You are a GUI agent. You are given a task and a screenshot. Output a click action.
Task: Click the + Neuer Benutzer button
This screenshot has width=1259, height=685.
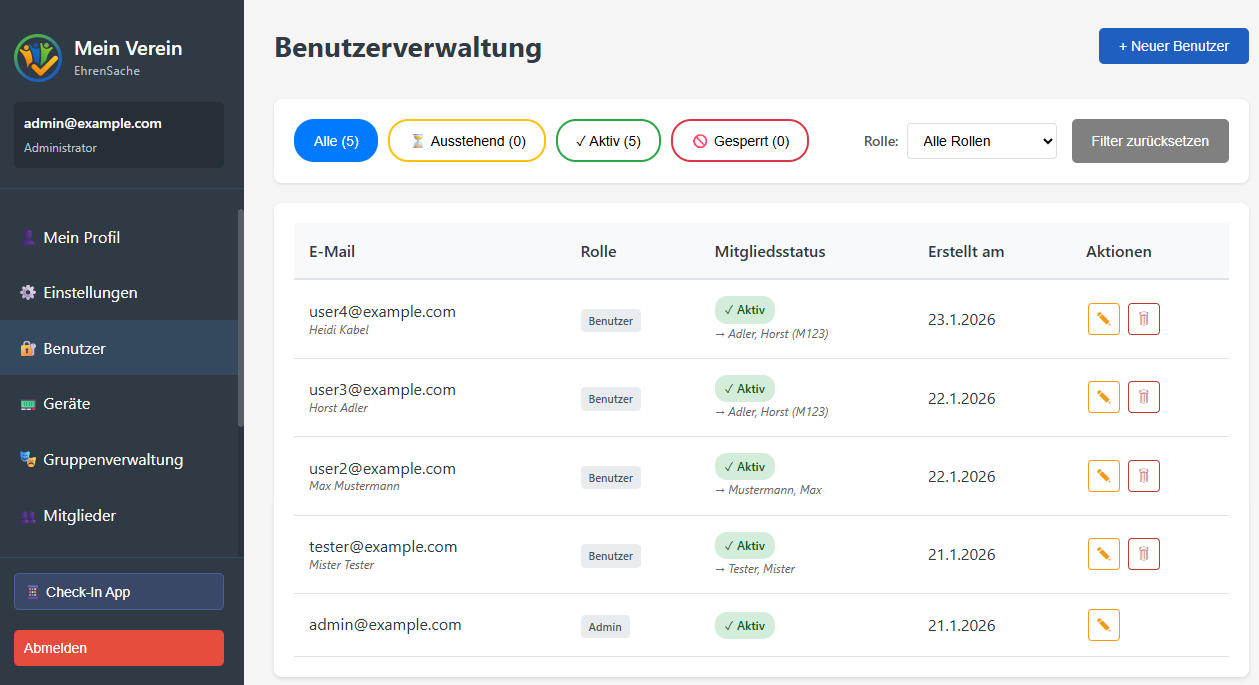tap(1173, 46)
